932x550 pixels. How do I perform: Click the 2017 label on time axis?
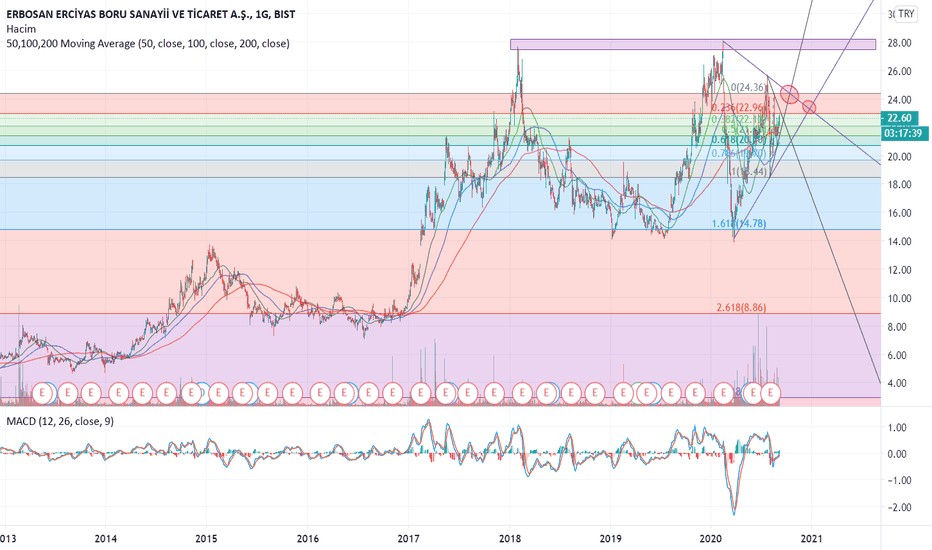tap(408, 539)
